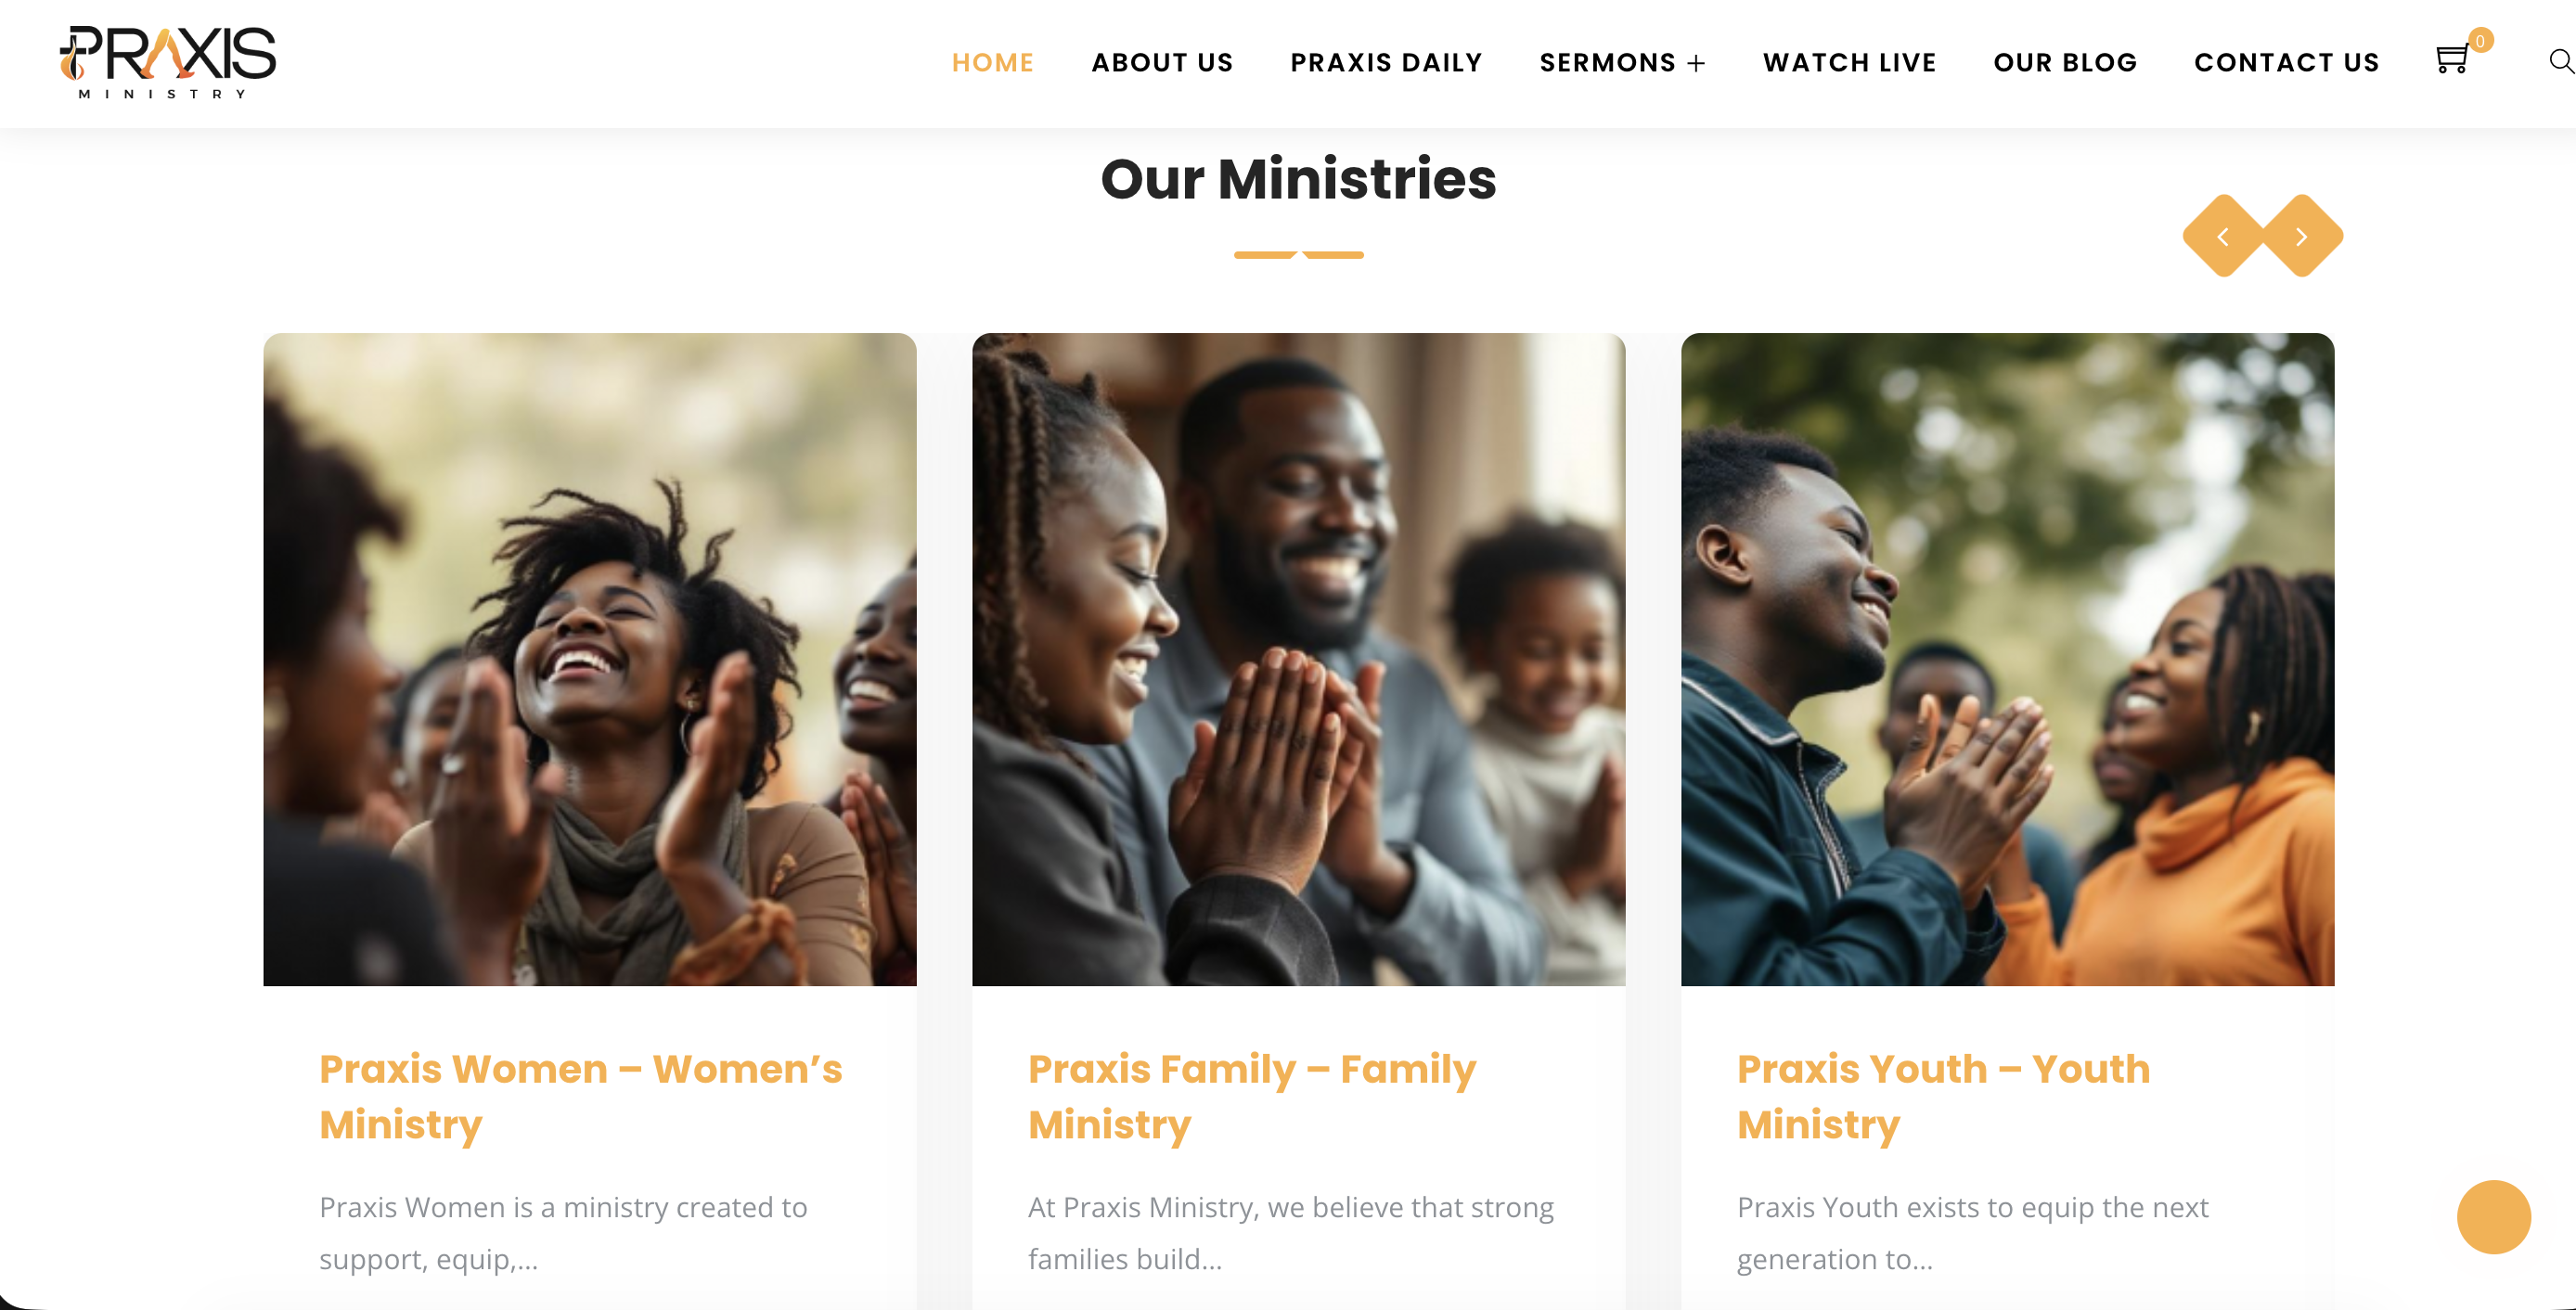Open Praxis Youth – Youth Ministry title
This screenshot has height=1310, width=2576.
[1943, 1096]
